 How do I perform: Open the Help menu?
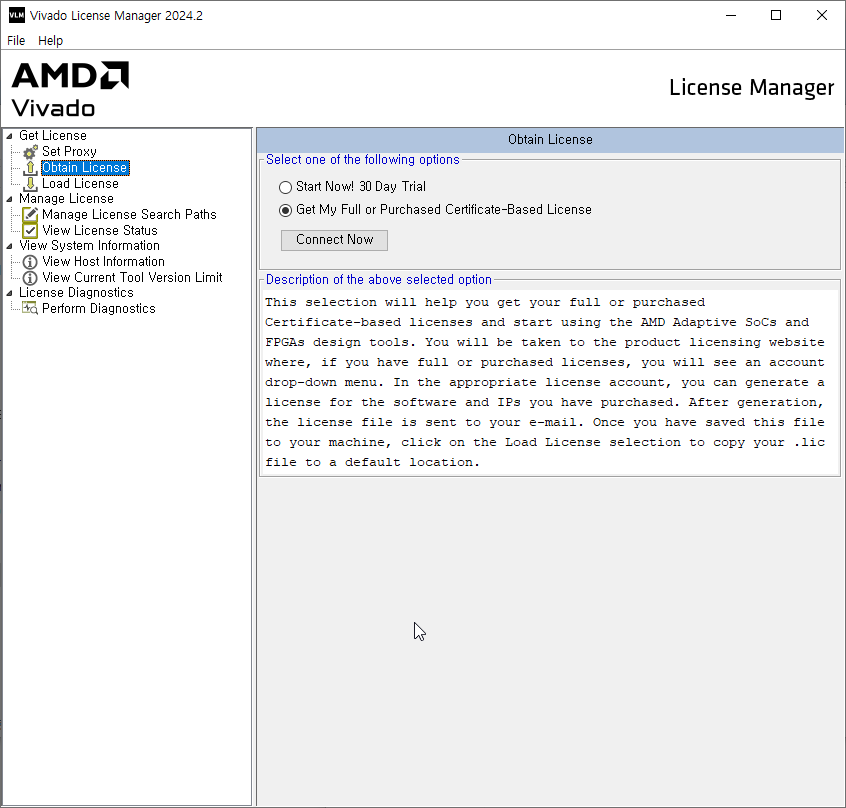[50, 40]
